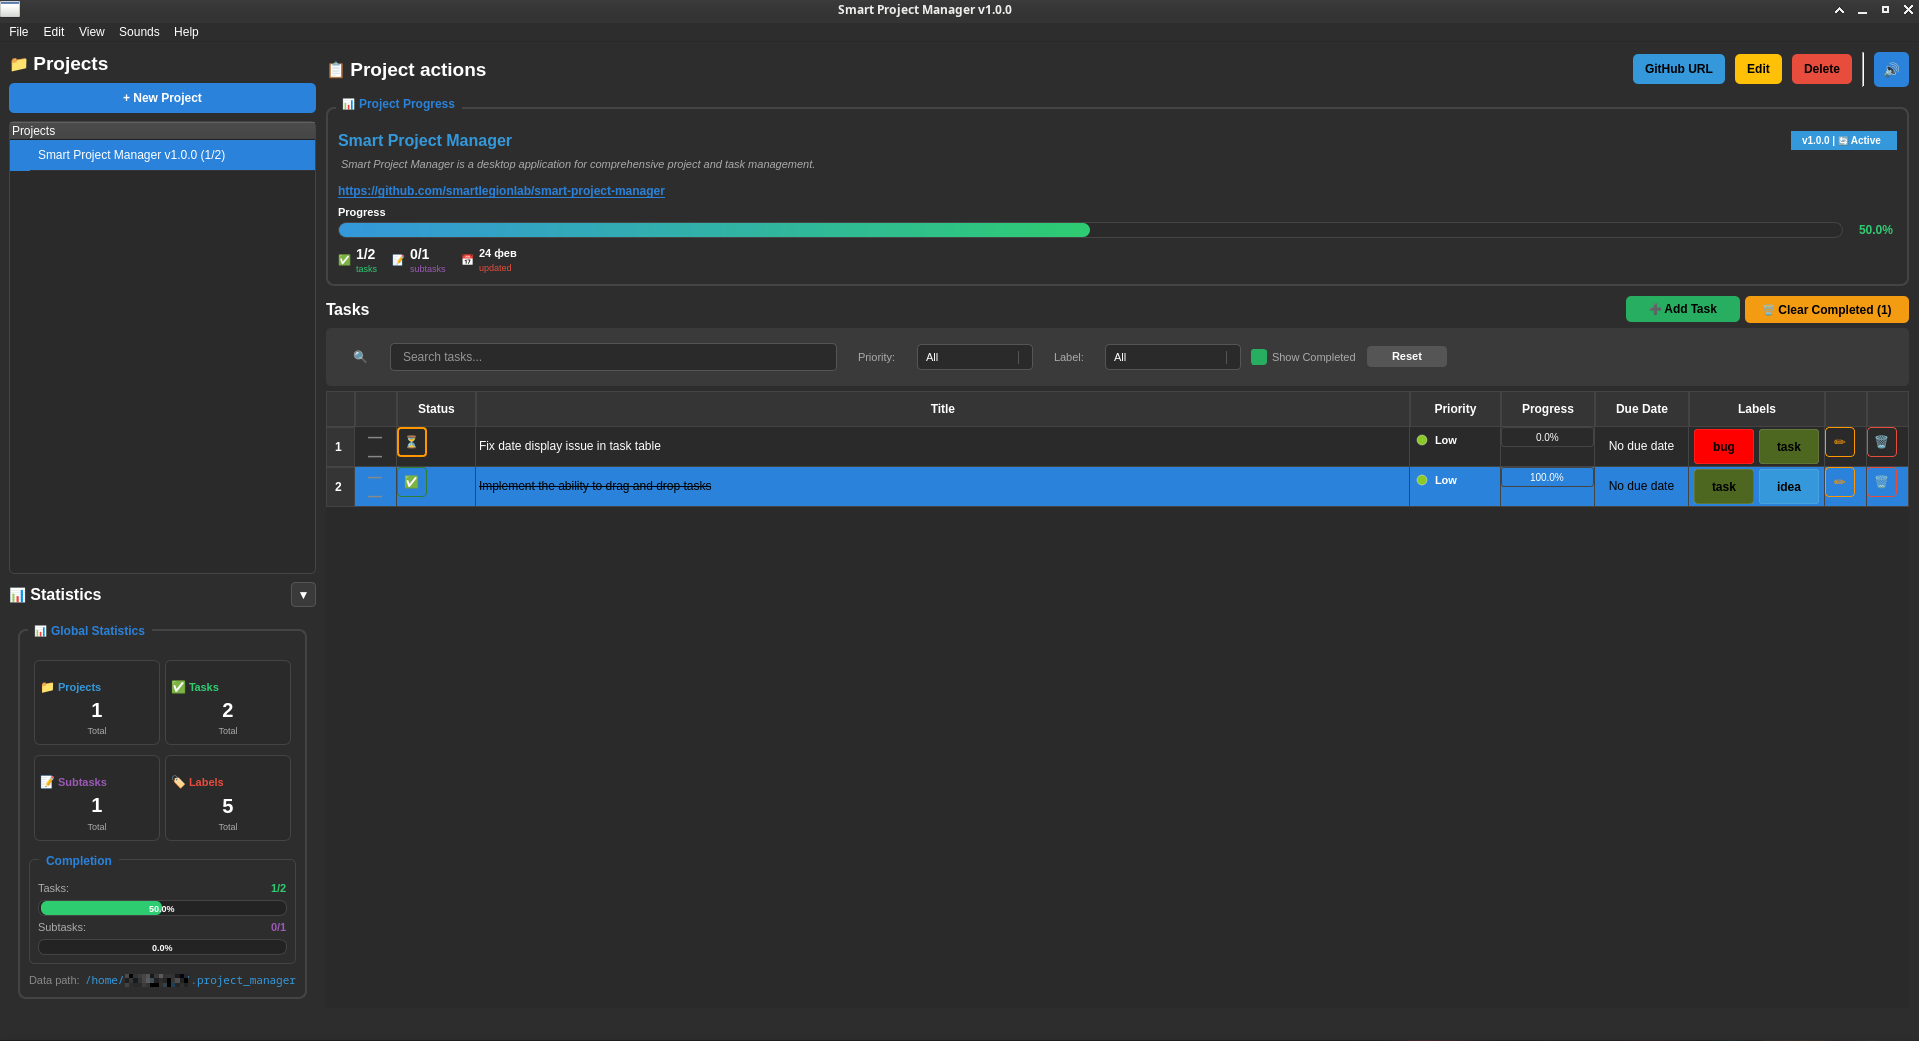Click trash icon for 'Fix date display' task
Screen dimensions: 1919x1041
pos(1881,442)
